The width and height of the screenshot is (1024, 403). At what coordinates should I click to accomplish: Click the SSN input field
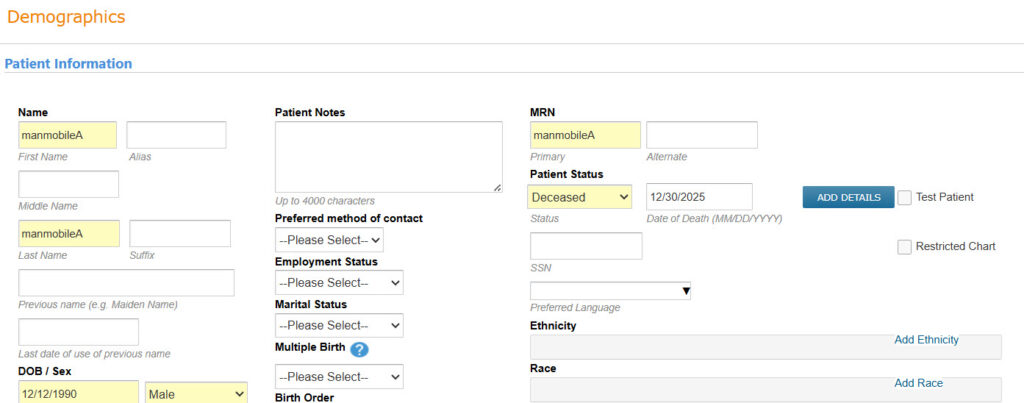(586, 246)
